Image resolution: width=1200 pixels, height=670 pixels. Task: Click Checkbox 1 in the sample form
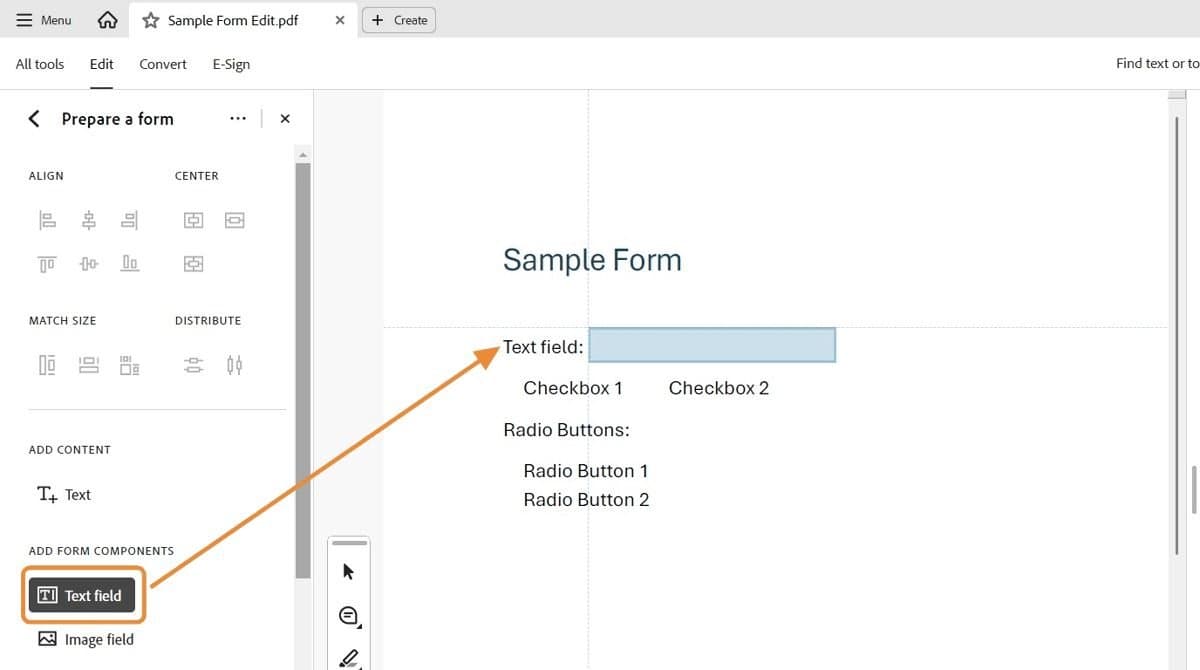coord(572,388)
